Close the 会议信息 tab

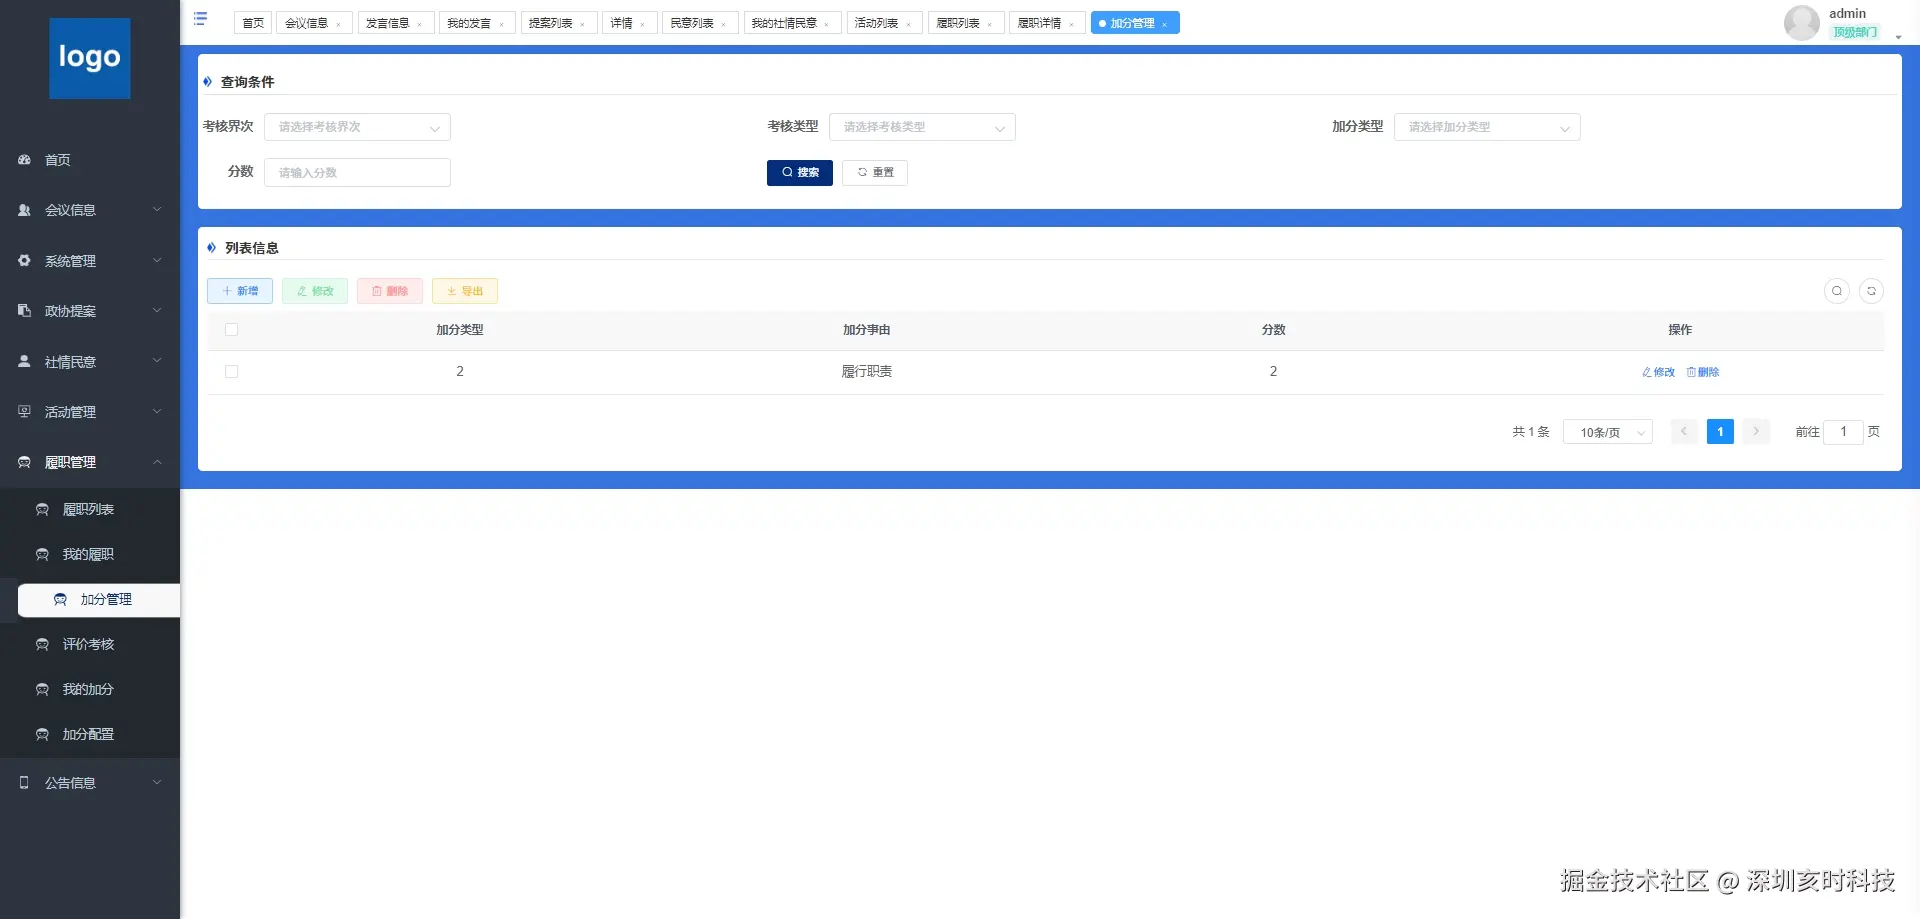[x=338, y=24]
